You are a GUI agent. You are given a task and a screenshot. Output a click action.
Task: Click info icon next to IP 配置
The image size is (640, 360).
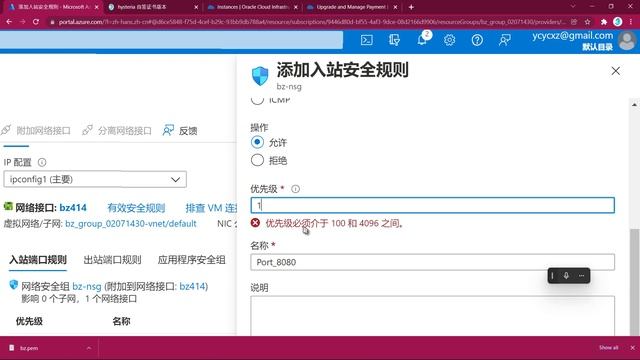42,162
